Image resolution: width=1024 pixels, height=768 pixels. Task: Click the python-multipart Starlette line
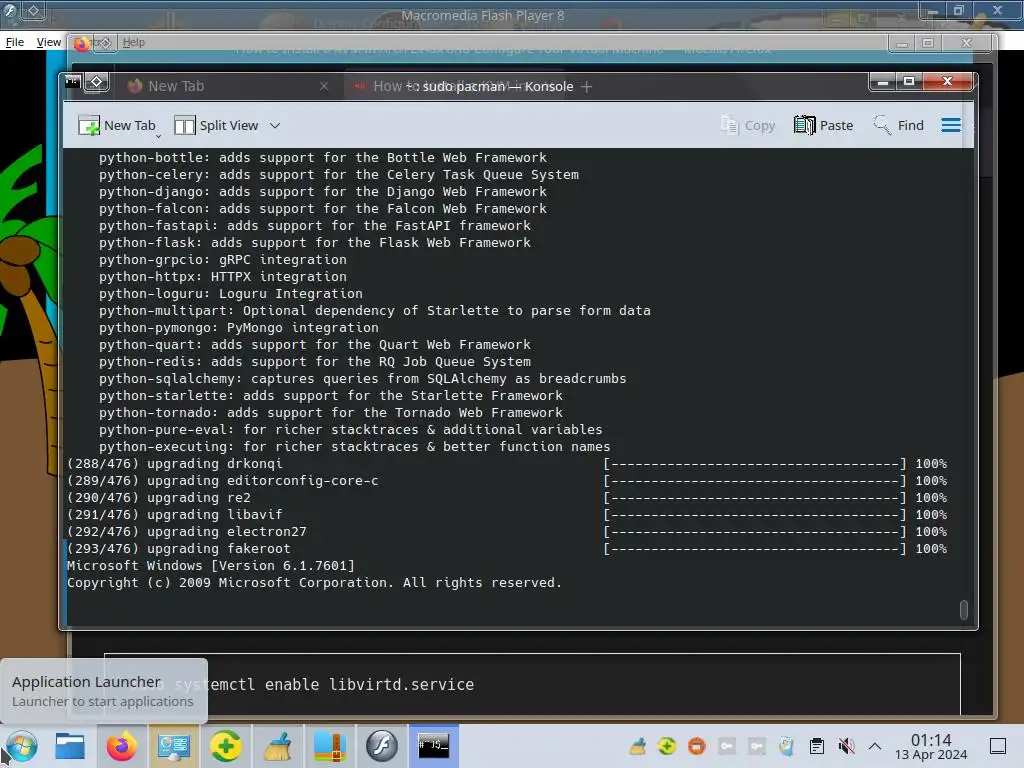click(x=375, y=310)
